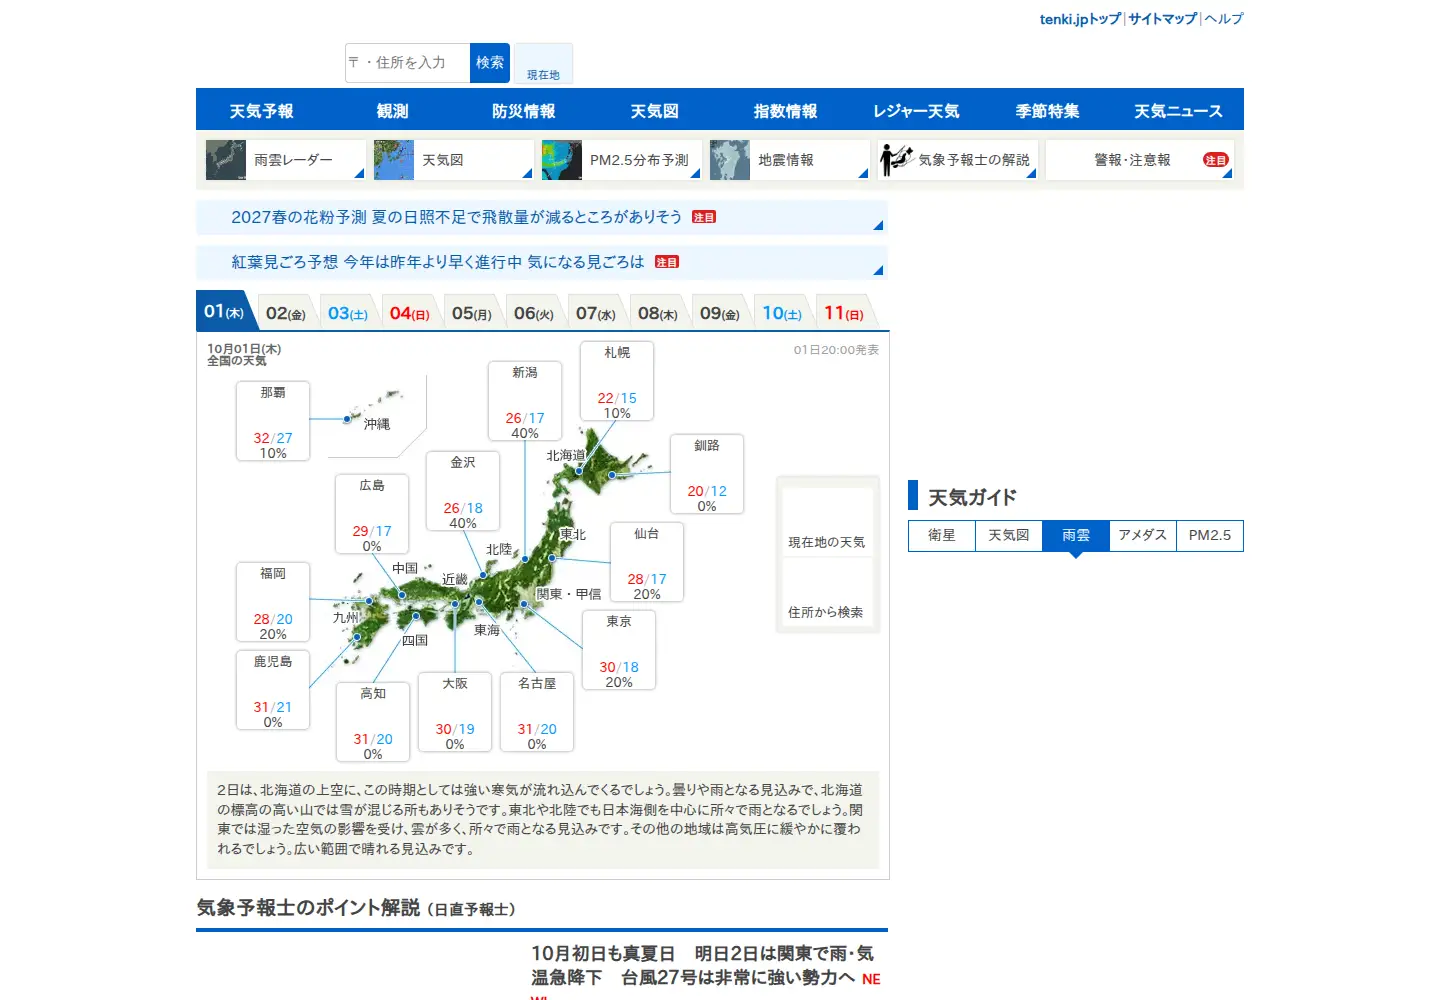Open the 10月初日も真夏日 forecaster article headline
The height and width of the screenshot is (1000, 1440).
point(702,966)
